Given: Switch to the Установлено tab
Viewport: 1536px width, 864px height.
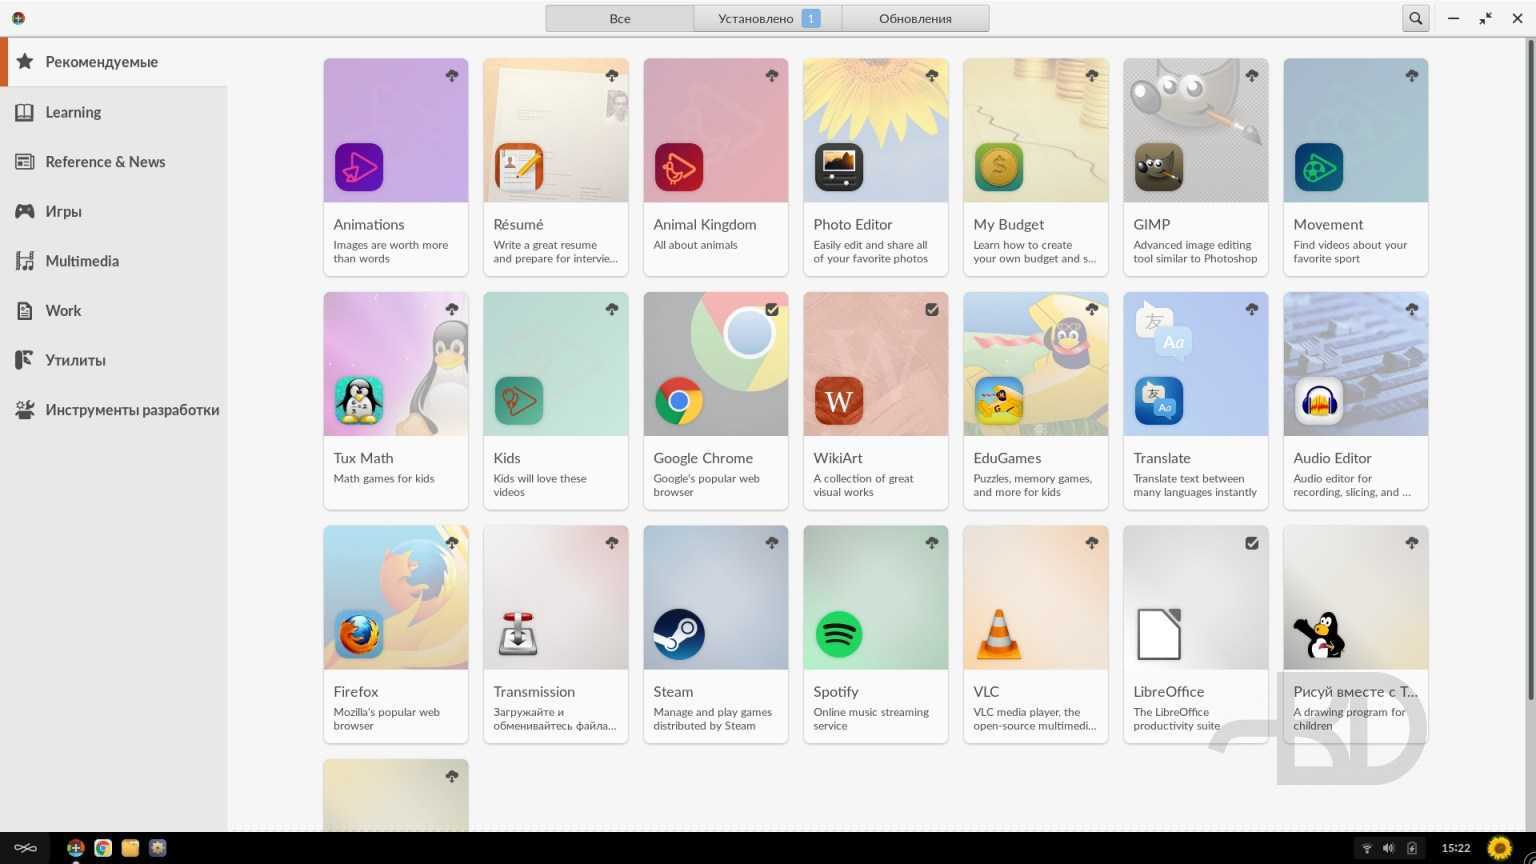Looking at the screenshot, I should click(x=767, y=18).
